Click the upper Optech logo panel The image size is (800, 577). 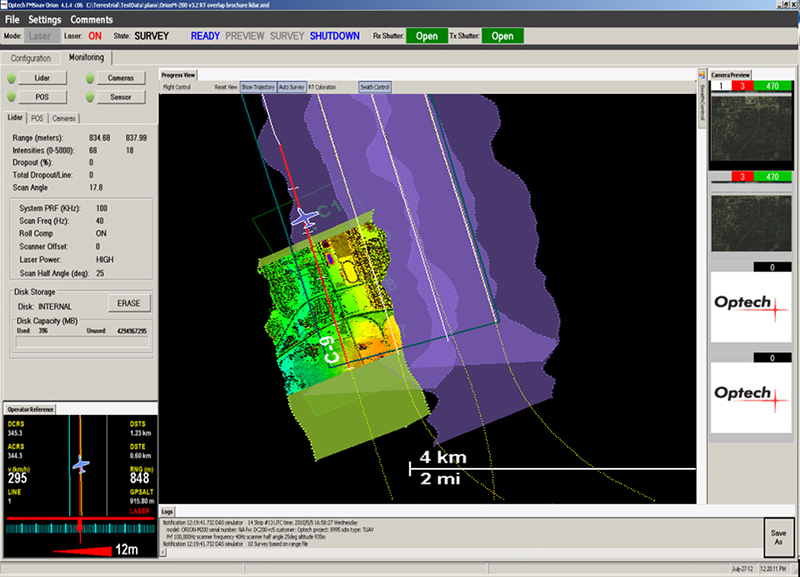[749, 307]
